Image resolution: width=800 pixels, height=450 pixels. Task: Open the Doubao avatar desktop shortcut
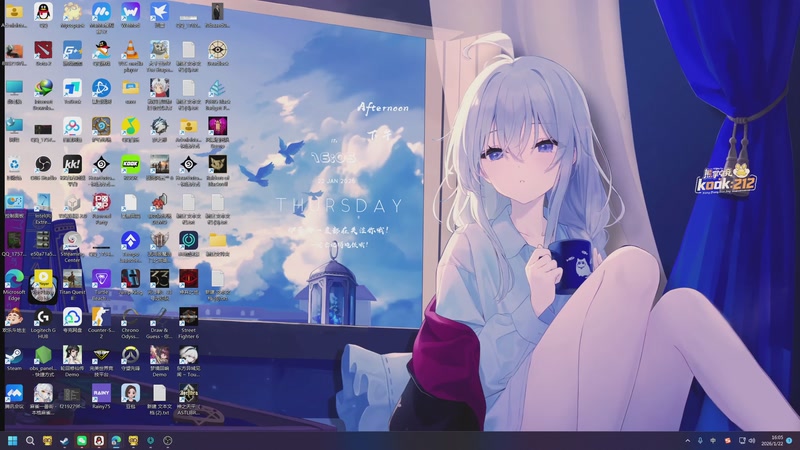pos(131,393)
